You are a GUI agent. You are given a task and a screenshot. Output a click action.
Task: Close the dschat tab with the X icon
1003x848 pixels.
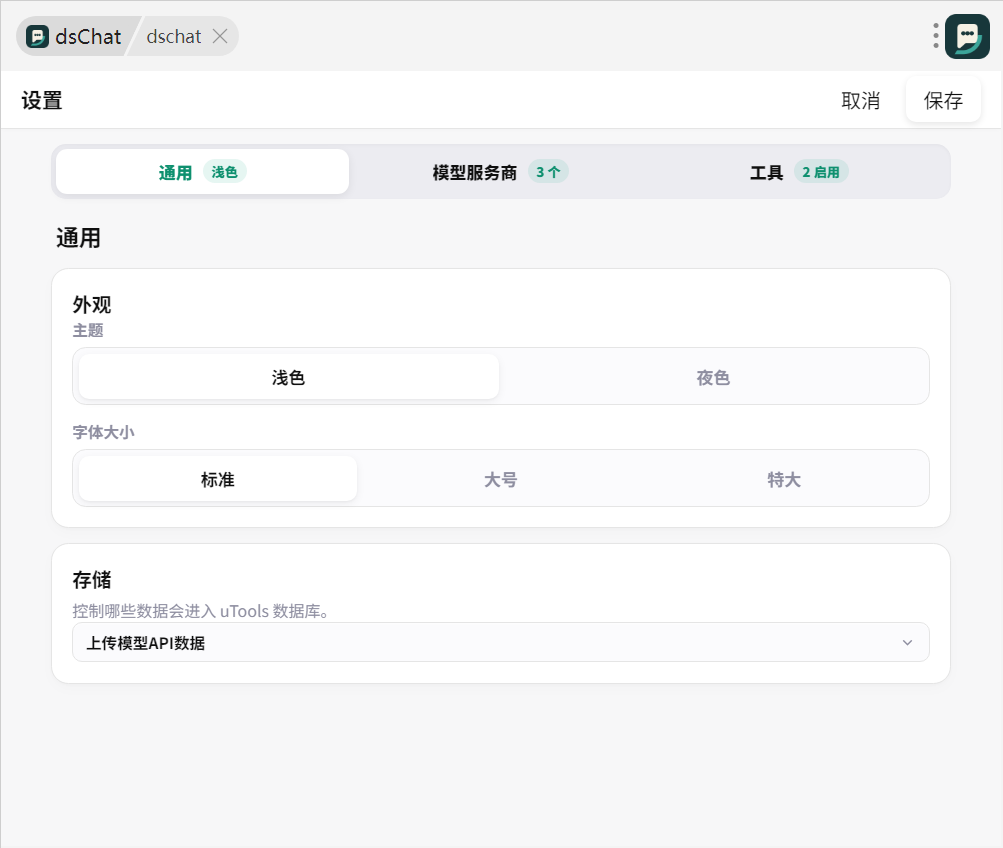tap(220, 36)
